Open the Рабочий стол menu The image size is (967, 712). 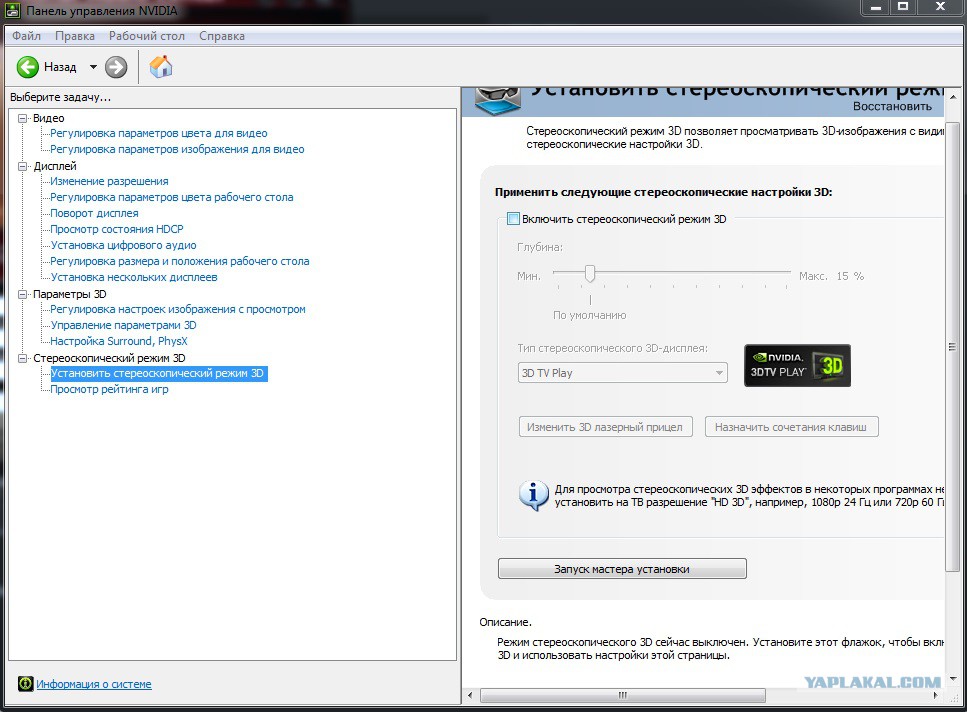coord(147,36)
